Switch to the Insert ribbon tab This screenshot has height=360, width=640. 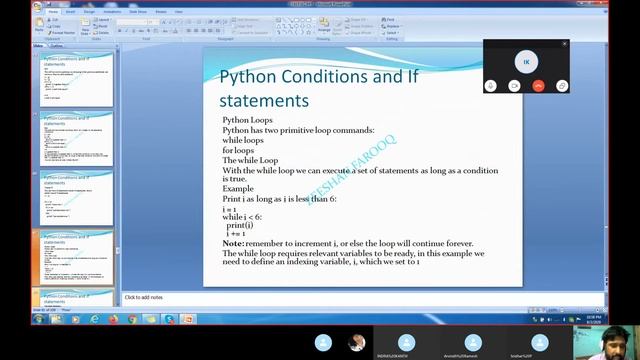click(71, 12)
